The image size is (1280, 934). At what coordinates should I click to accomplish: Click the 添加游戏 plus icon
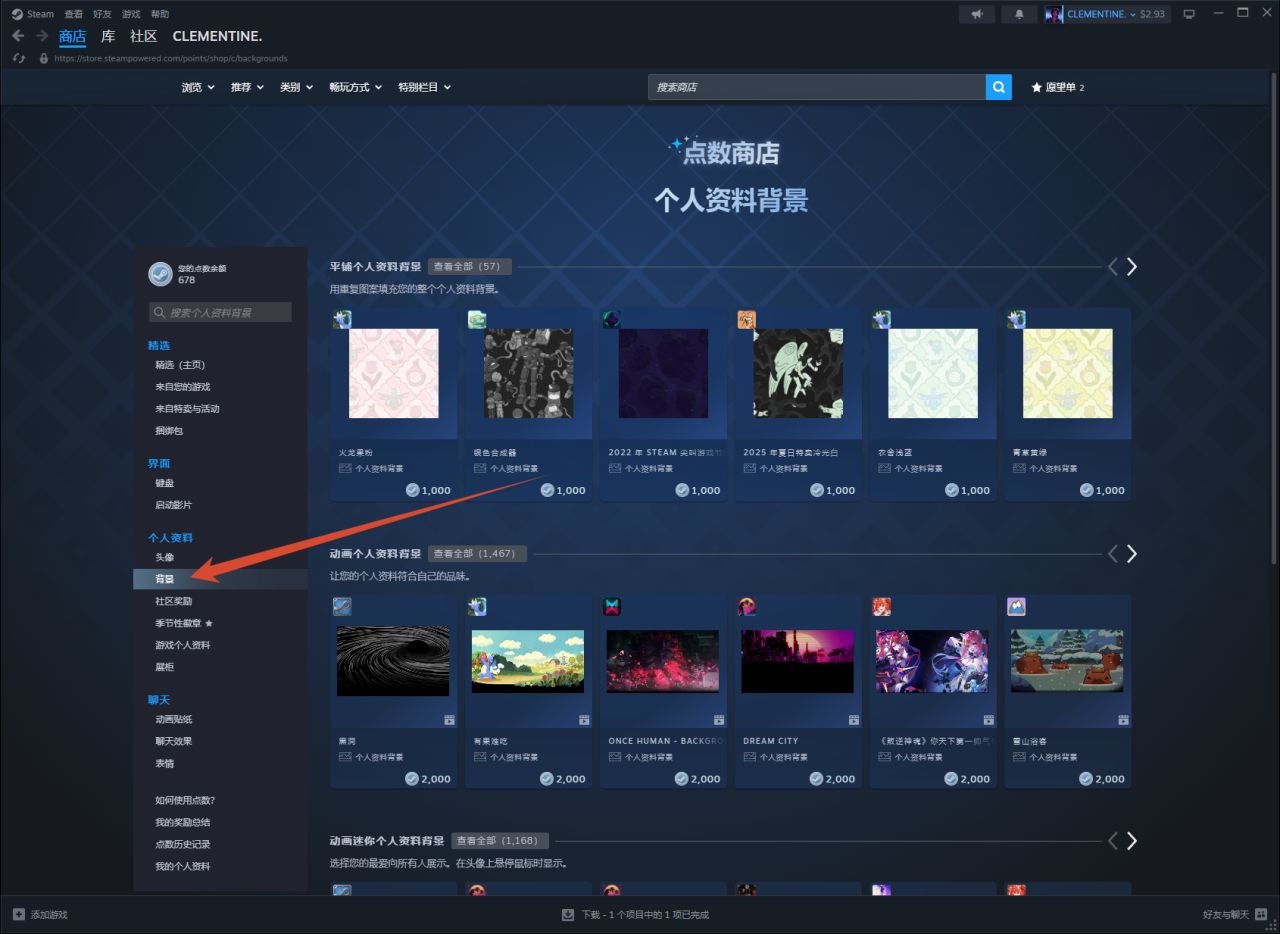(x=19, y=914)
